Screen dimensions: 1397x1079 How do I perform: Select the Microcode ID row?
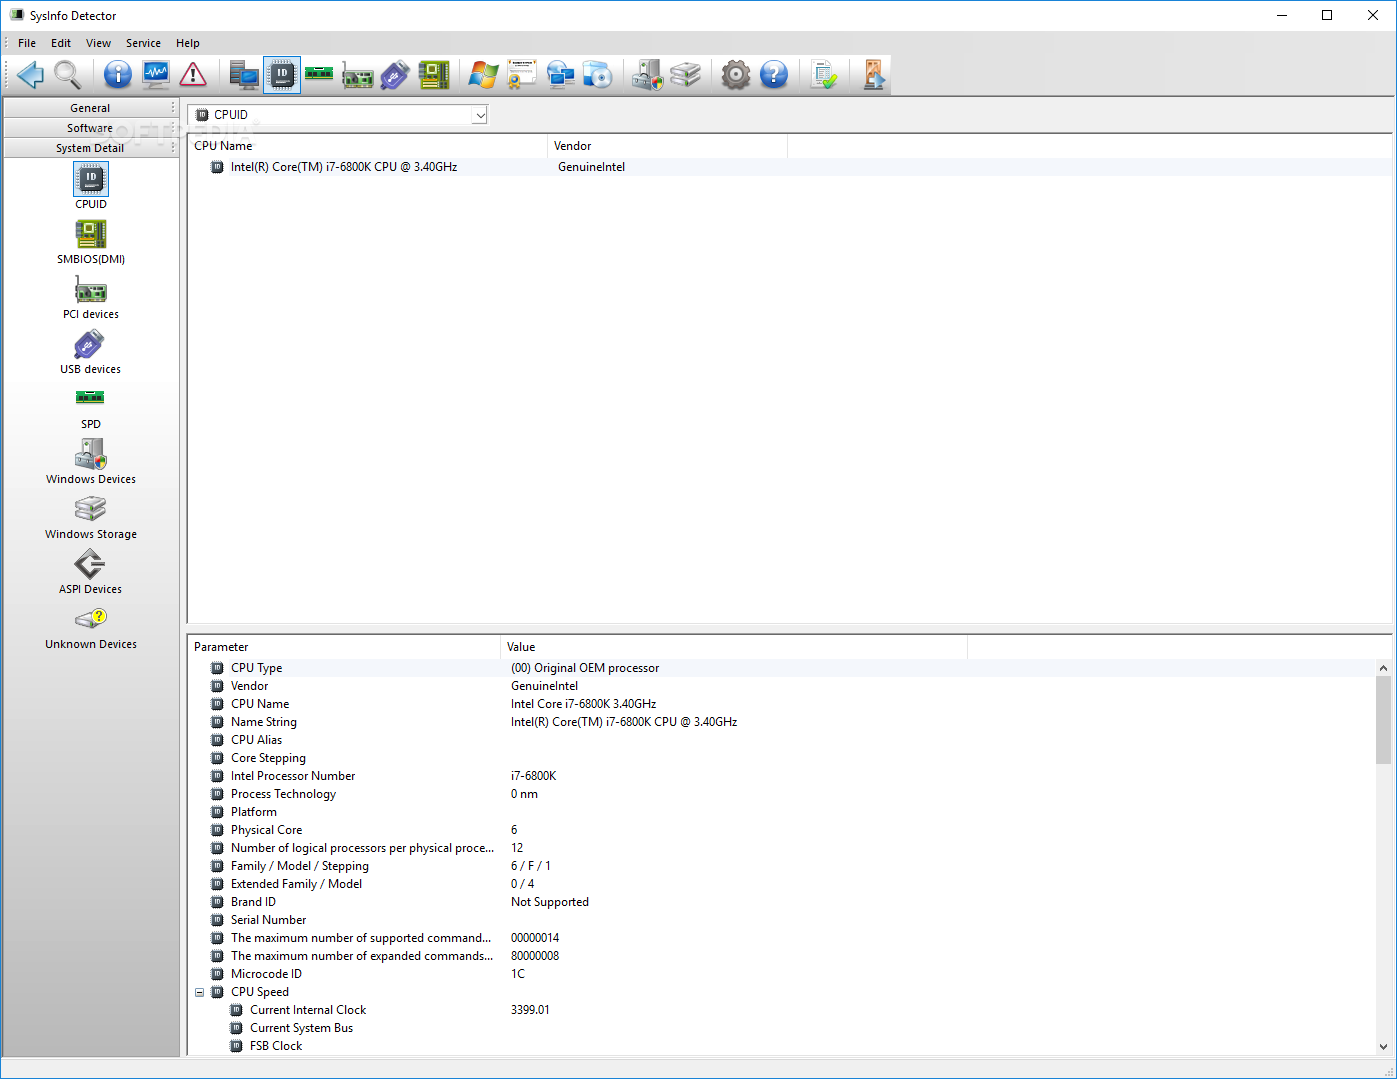point(781,974)
